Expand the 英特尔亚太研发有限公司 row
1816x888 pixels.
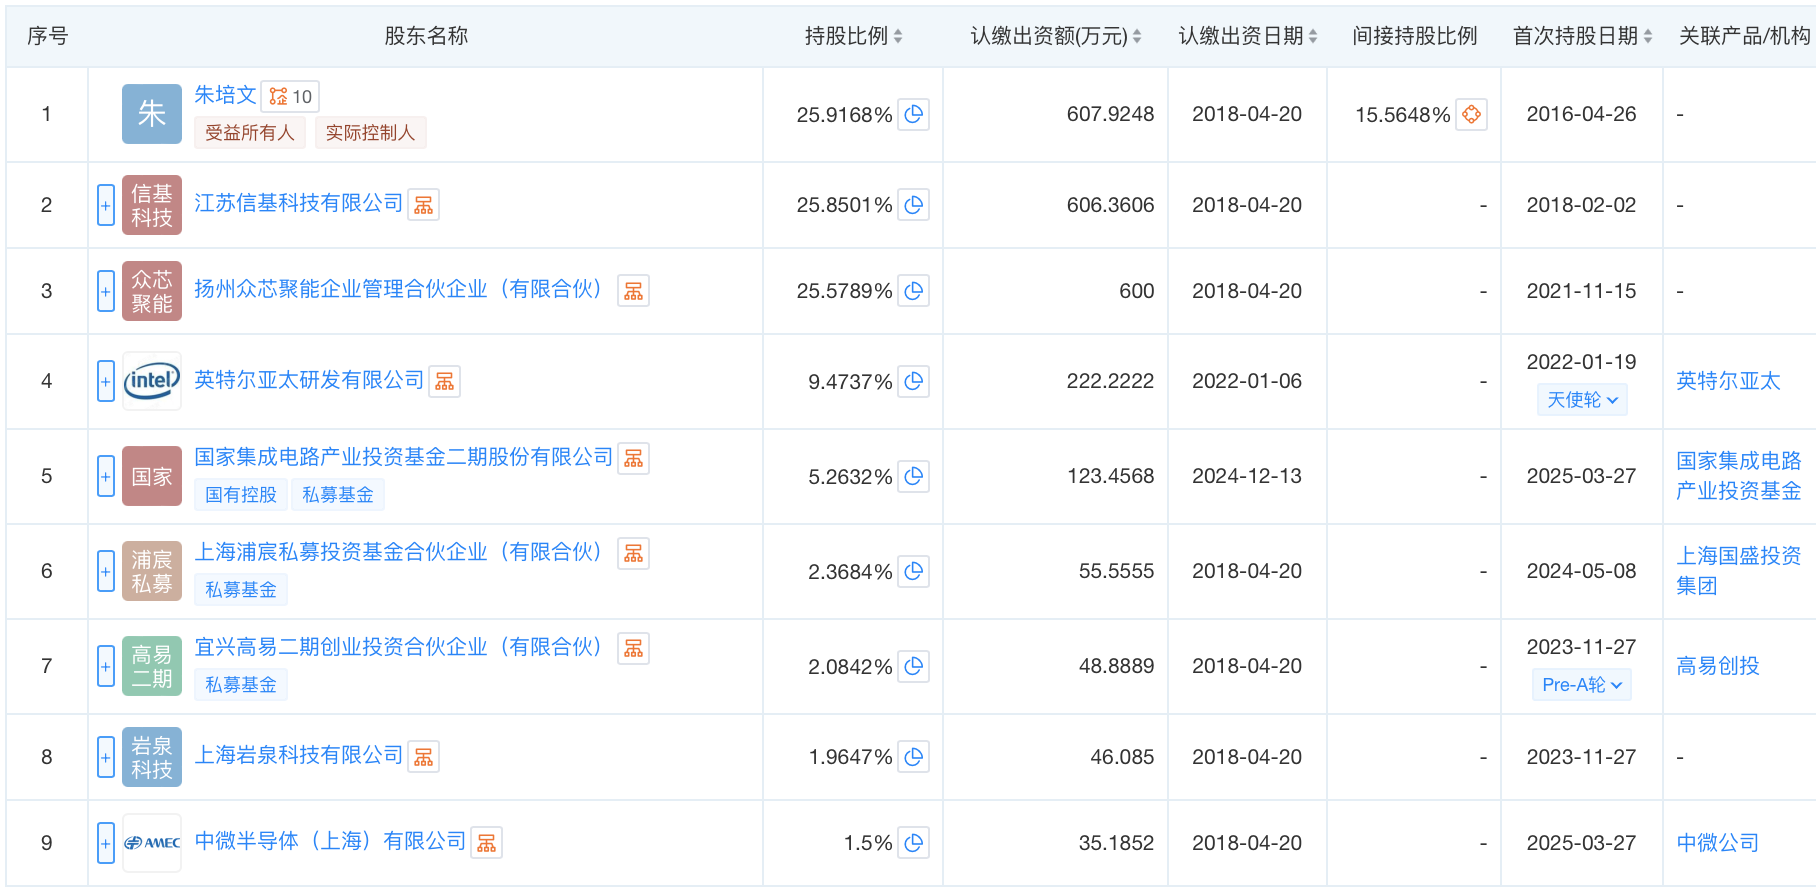(x=106, y=382)
